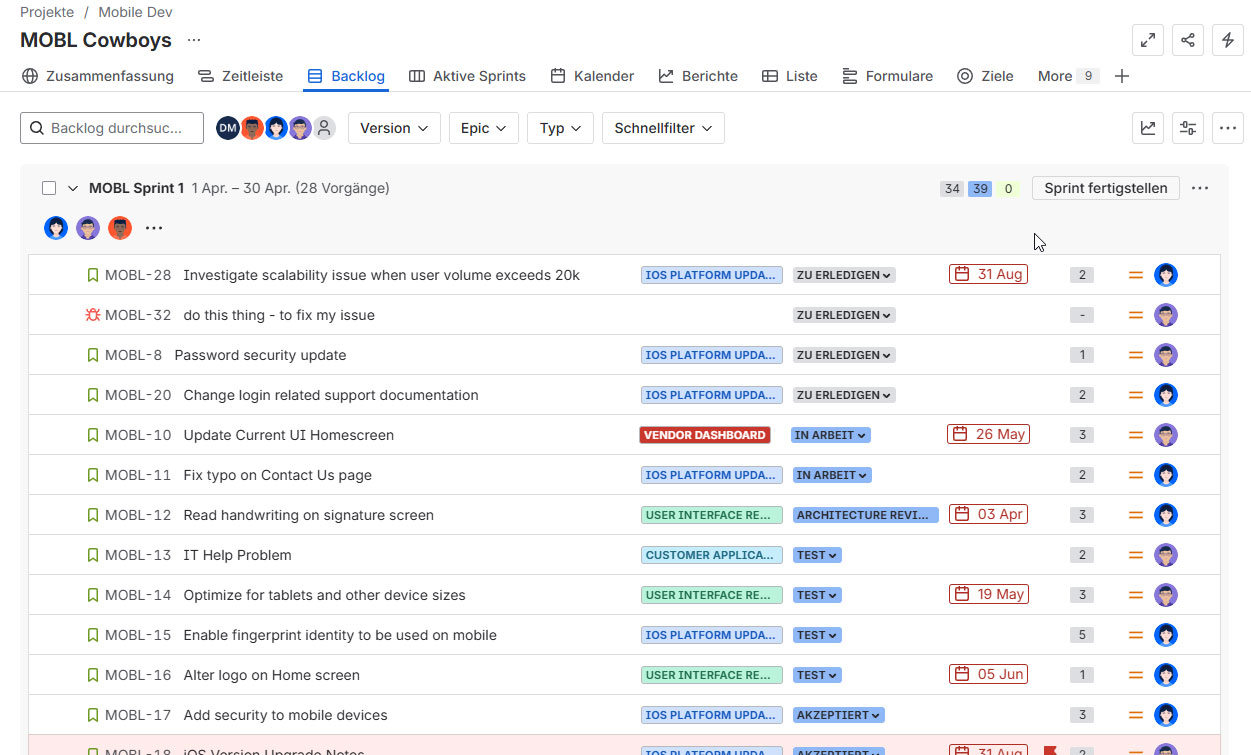Click due date 05 Jun on MOBL-16
Viewport: 1251px width, 755px height.
pos(988,674)
